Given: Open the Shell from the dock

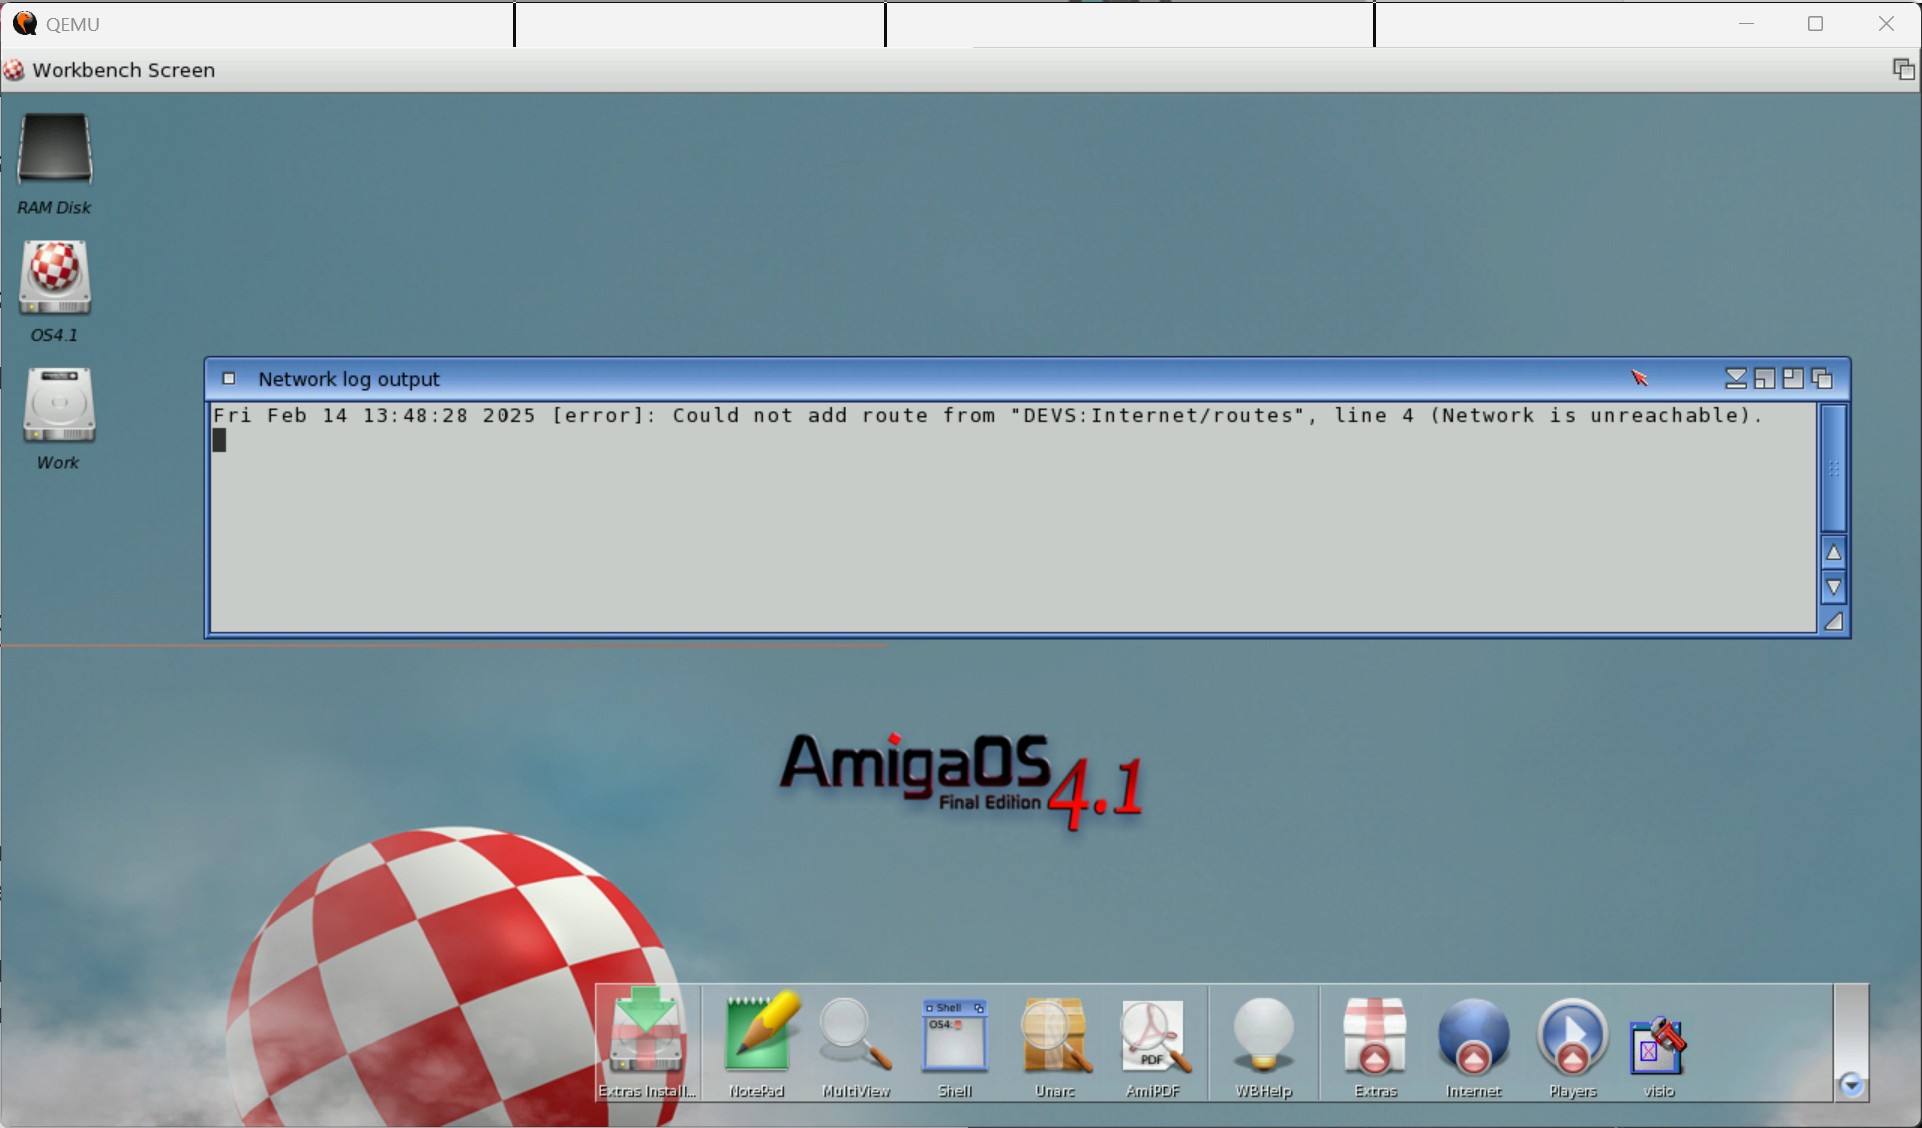Looking at the screenshot, I should point(955,1042).
